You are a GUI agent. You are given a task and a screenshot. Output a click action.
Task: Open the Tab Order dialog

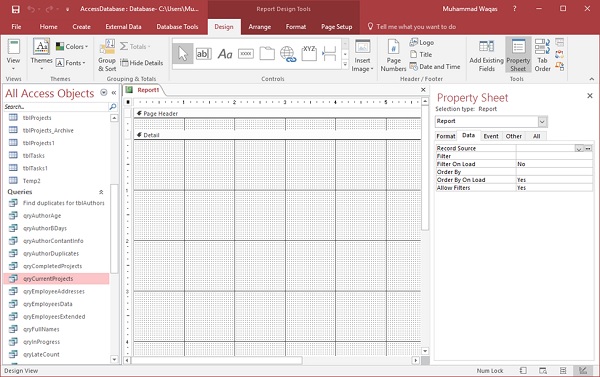tap(542, 55)
